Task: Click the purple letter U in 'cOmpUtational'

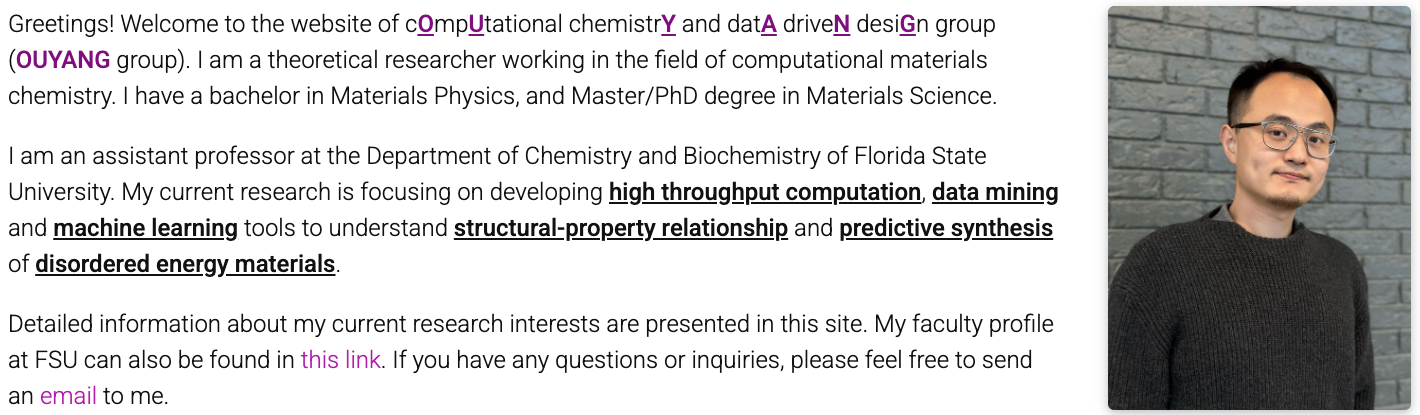Action: coord(476,24)
